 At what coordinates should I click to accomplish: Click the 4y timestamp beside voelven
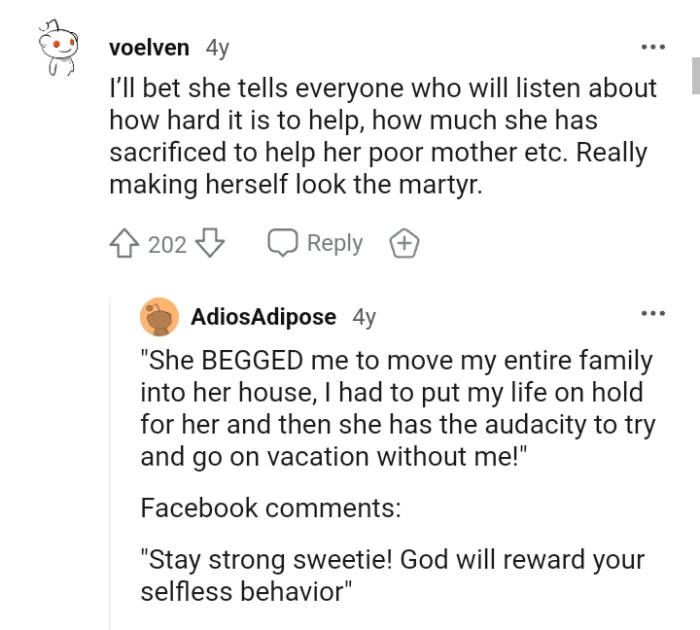click(x=216, y=47)
